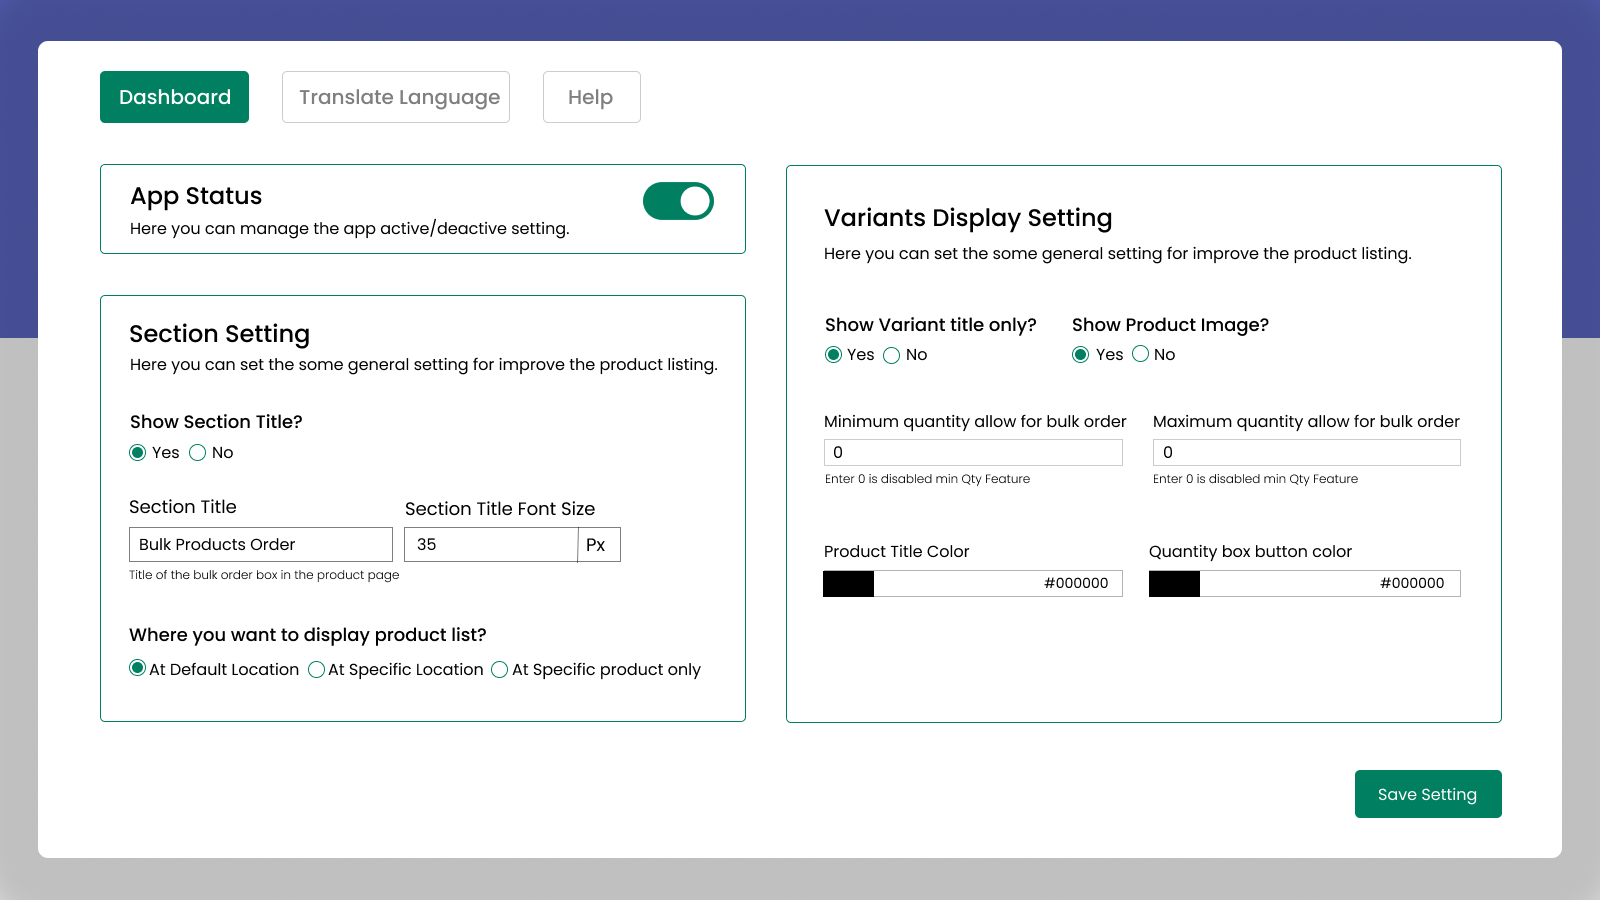Select 'No' for Show Section Title
The width and height of the screenshot is (1600, 900).
197,452
